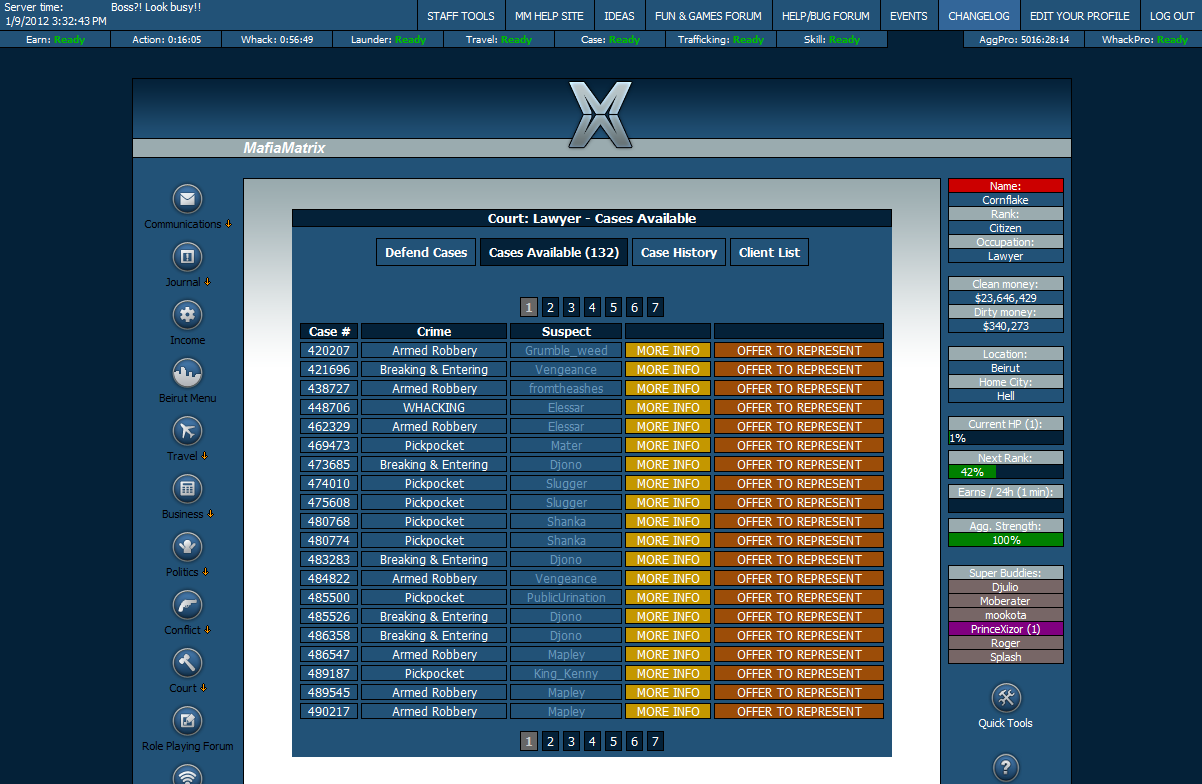
Task: Offer to represent case 489187
Action: pos(799,673)
